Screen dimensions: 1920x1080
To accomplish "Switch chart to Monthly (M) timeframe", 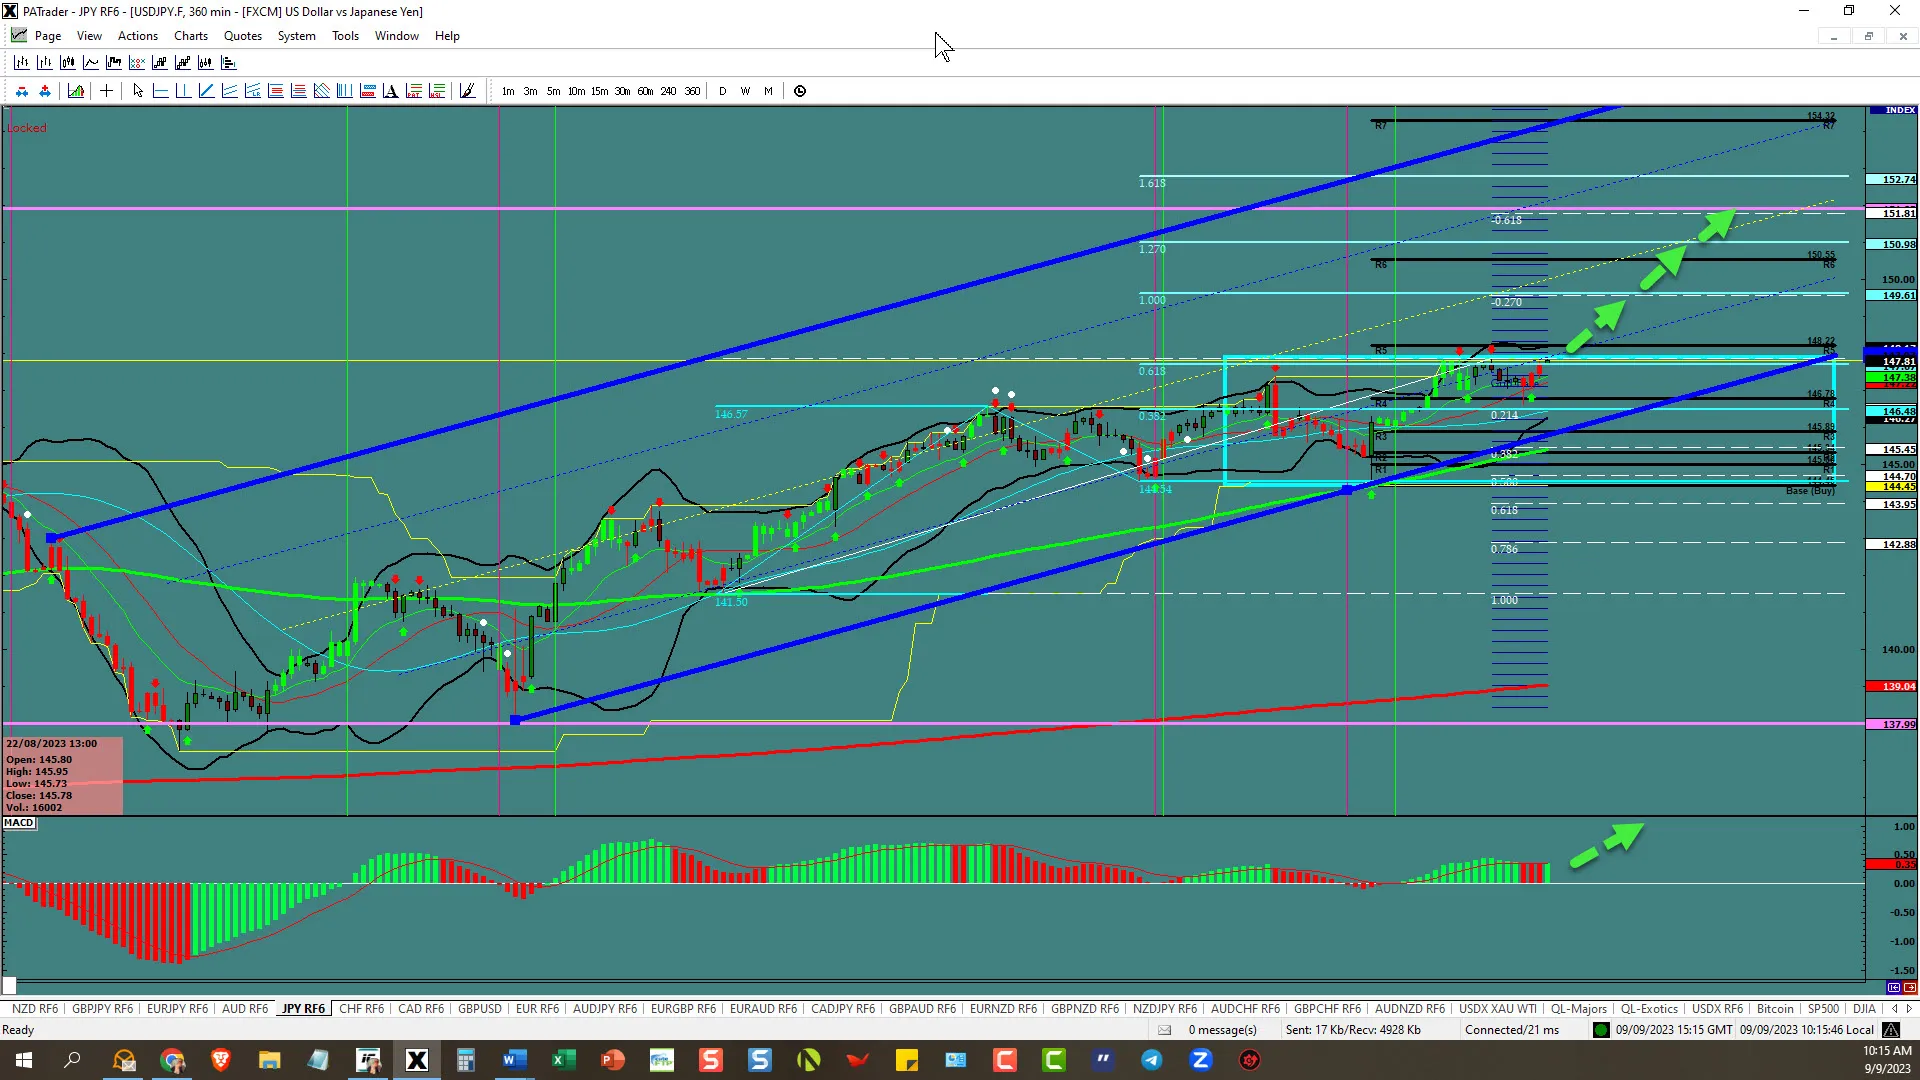I will tap(768, 91).
